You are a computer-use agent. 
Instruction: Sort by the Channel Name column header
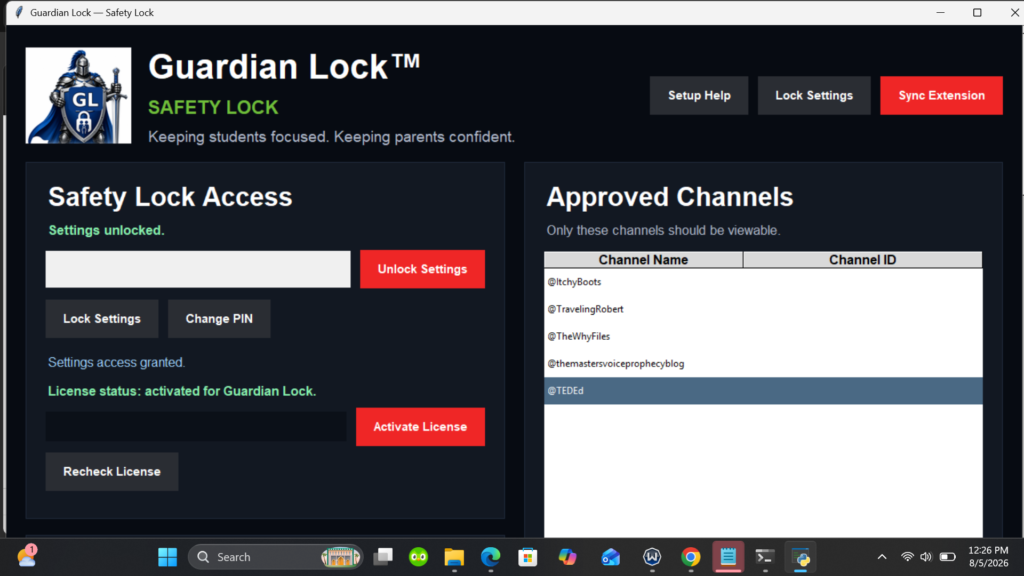coord(643,260)
